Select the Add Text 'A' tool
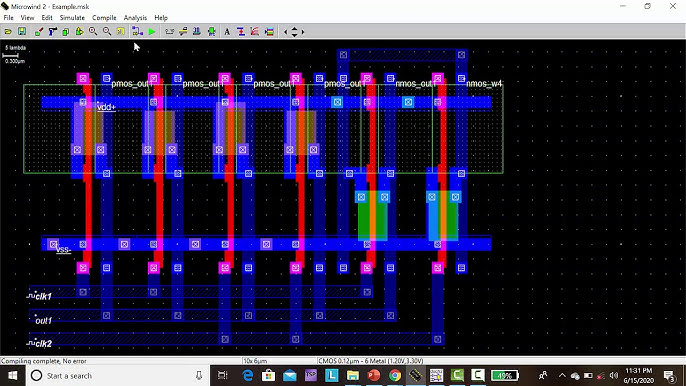Viewport: 686px width, 386px height. coord(227,32)
